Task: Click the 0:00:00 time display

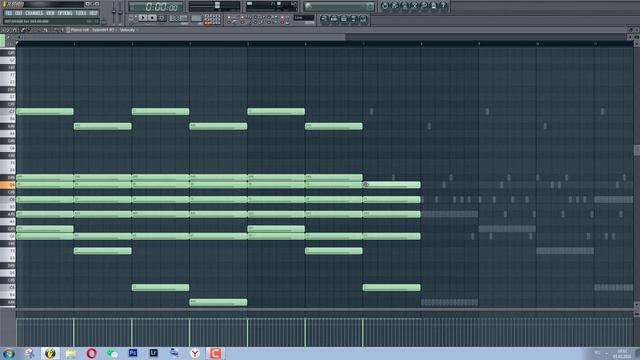Action: (156, 7)
